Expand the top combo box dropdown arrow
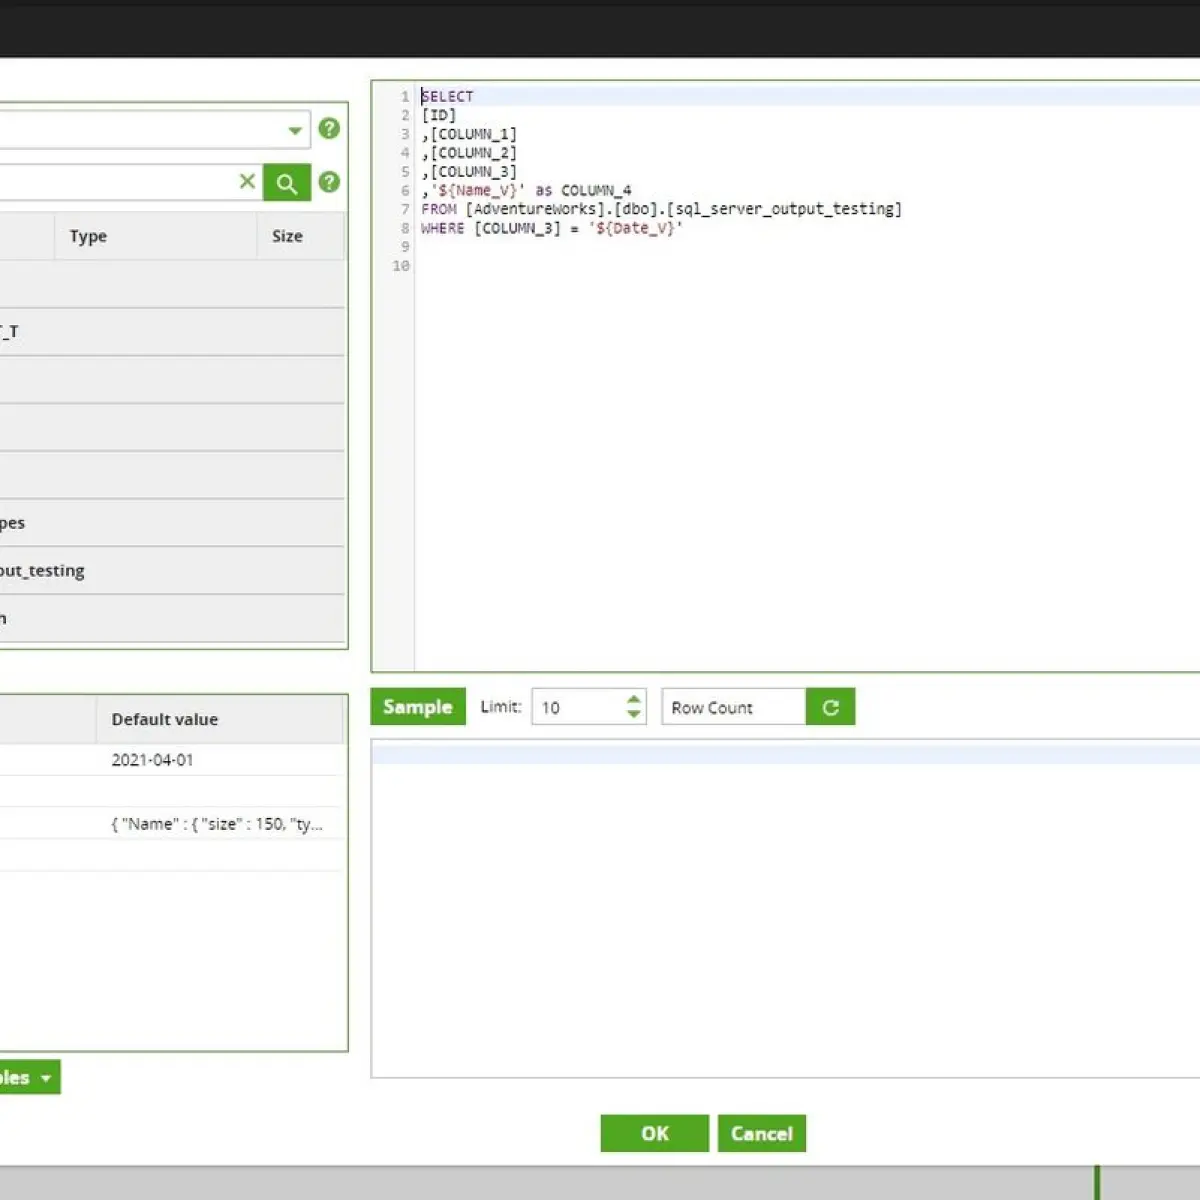 [295, 130]
